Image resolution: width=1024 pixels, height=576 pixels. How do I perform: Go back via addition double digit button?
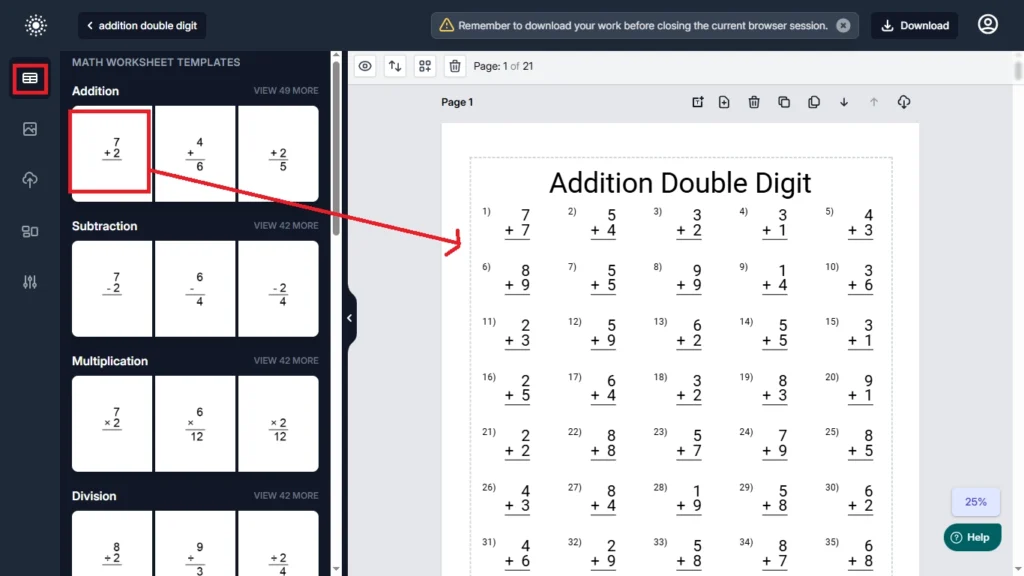click(142, 25)
